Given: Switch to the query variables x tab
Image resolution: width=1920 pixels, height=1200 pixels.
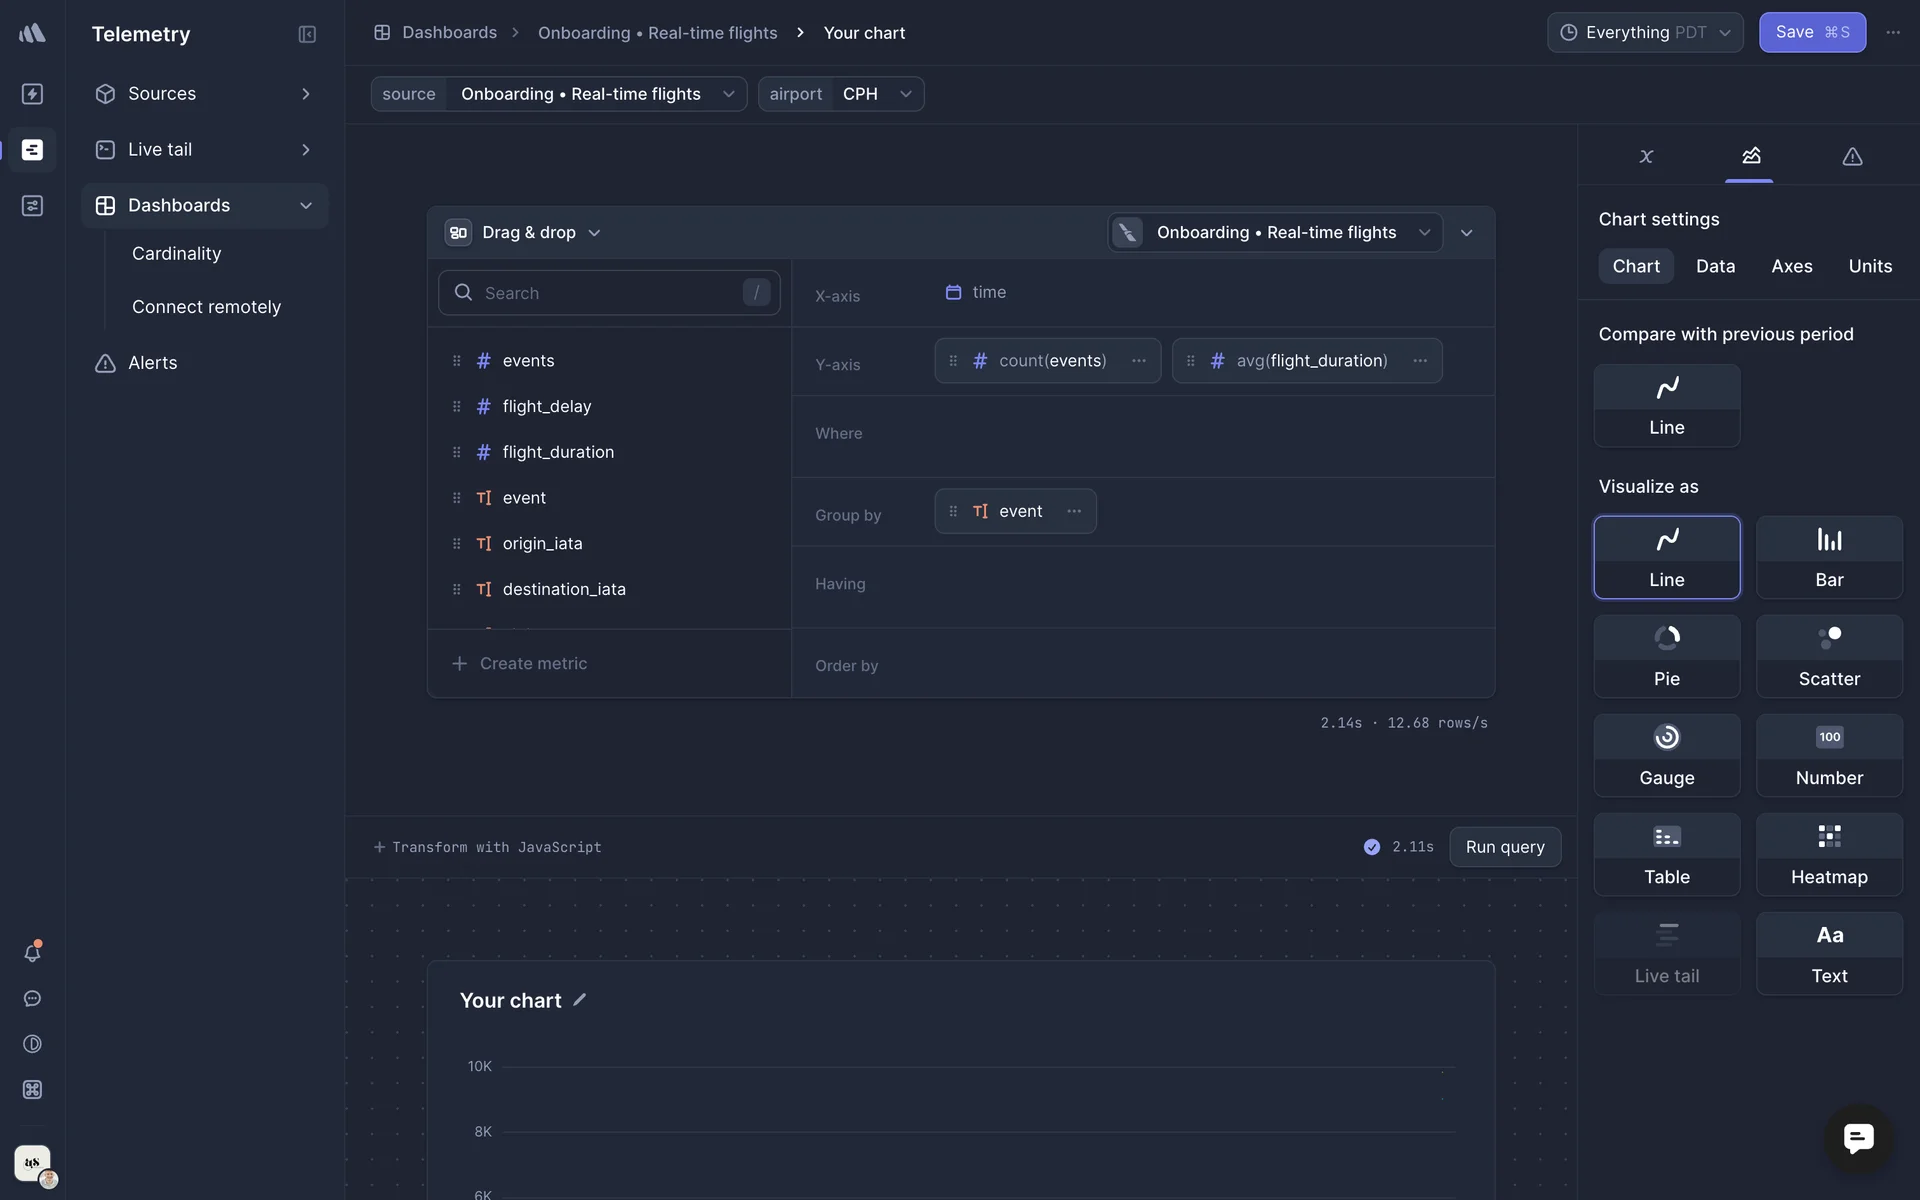Looking at the screenshot, I should pos(1646,156).
